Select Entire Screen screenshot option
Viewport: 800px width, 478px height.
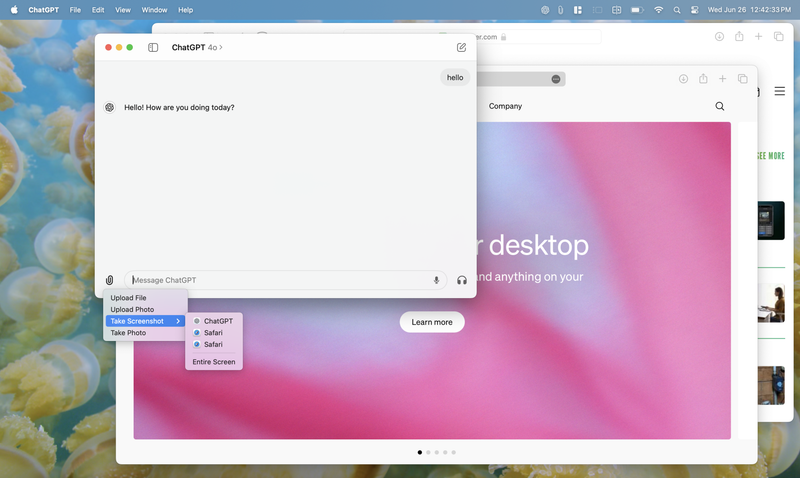tap(214, 362)
